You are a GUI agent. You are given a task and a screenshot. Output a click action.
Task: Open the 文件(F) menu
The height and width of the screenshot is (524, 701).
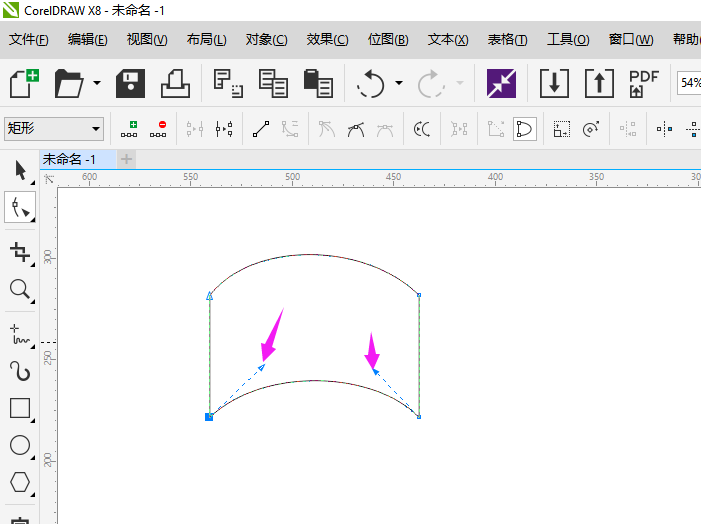[x=29, y=40]
